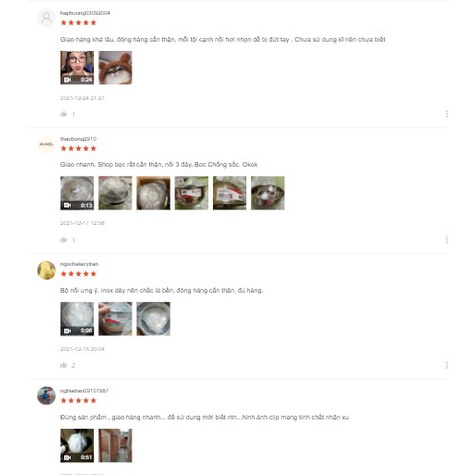Open more options for thaobong2910's review

click(447, 240)
